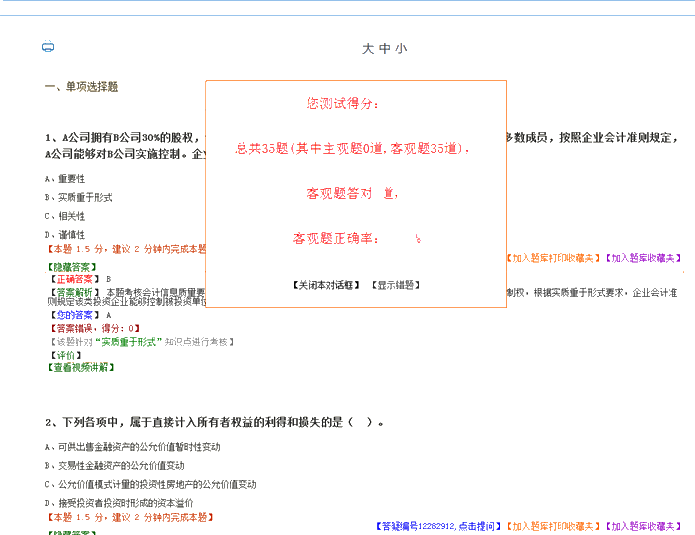Click 评价 under question 1
The height and width of the screenshot is (535, 695).
click(x=64, y=355)
